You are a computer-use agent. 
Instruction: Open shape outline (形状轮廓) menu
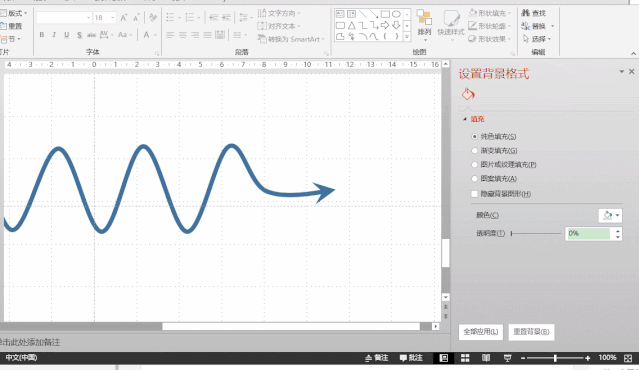tap(489, 26)
